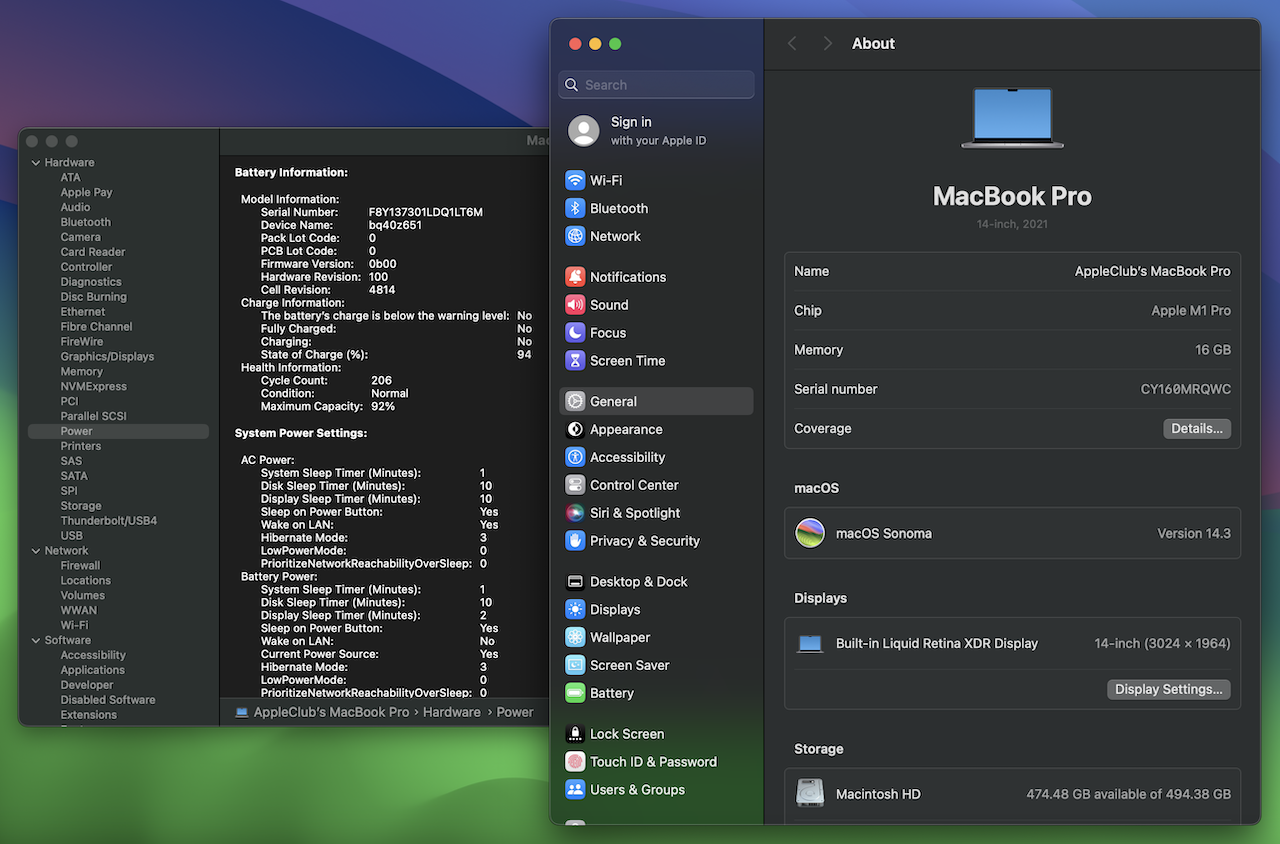Open the Screen Saver icon
Screen dimensions: 1280x844
click(x=575, y=665)
